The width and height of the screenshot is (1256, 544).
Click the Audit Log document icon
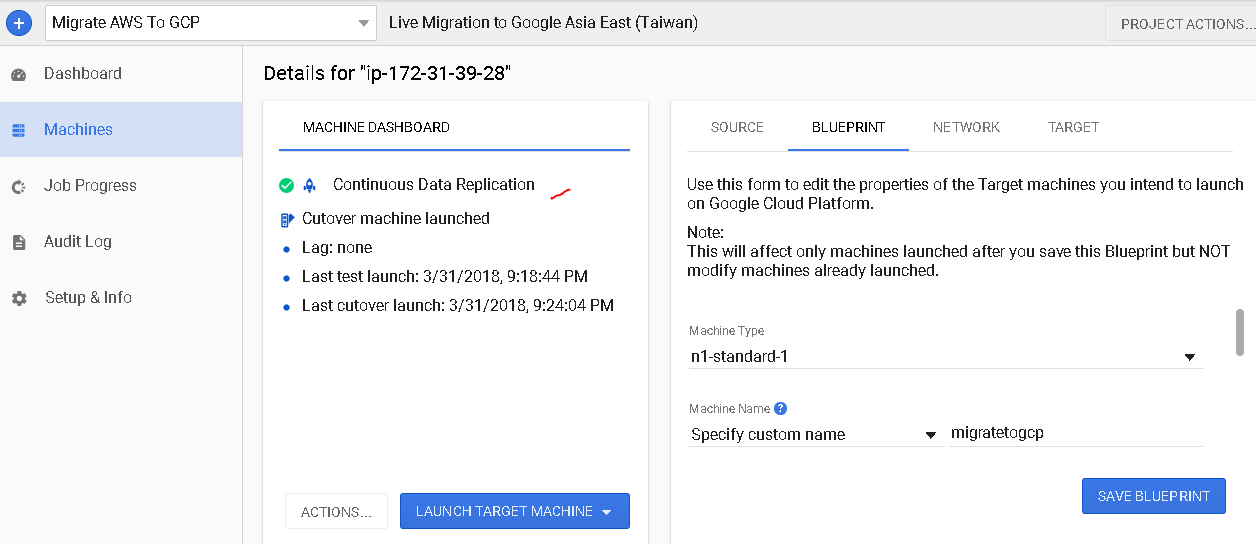pos(18,242)
